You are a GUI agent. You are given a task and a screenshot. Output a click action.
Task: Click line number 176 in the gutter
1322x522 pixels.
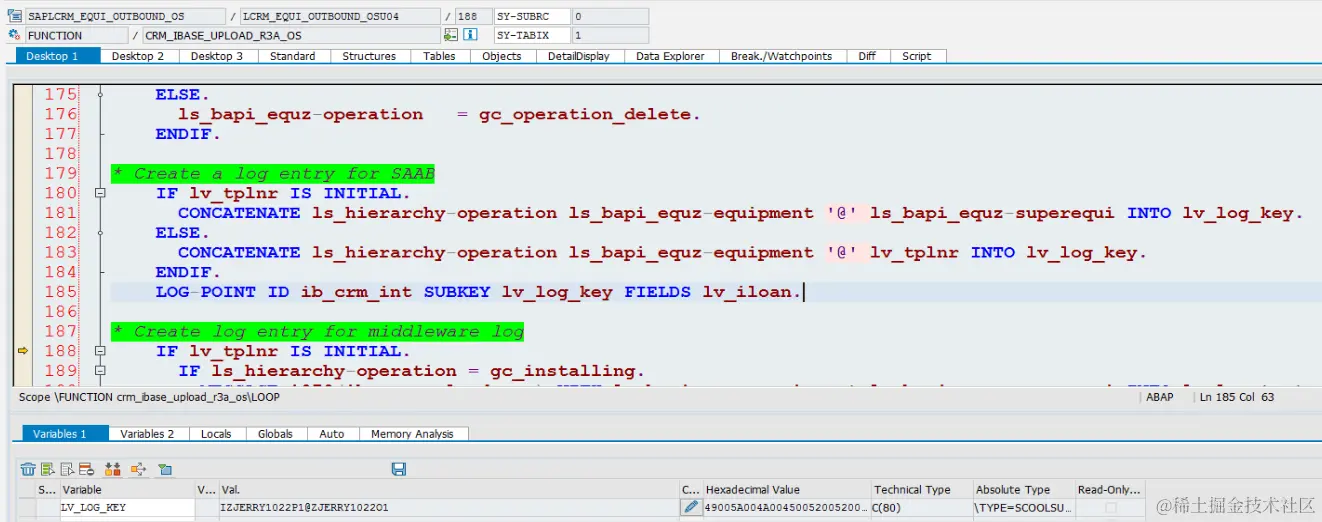click(x=60, y=114)
